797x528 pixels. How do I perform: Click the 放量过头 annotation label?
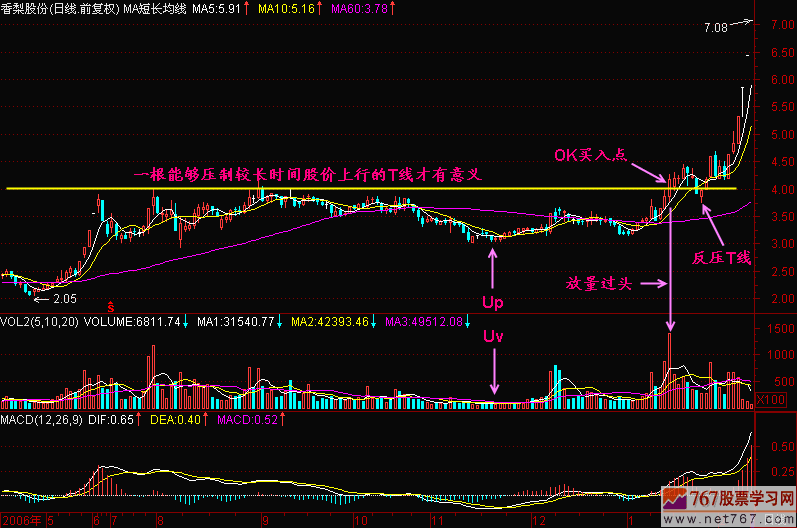[x=600, y=284]
